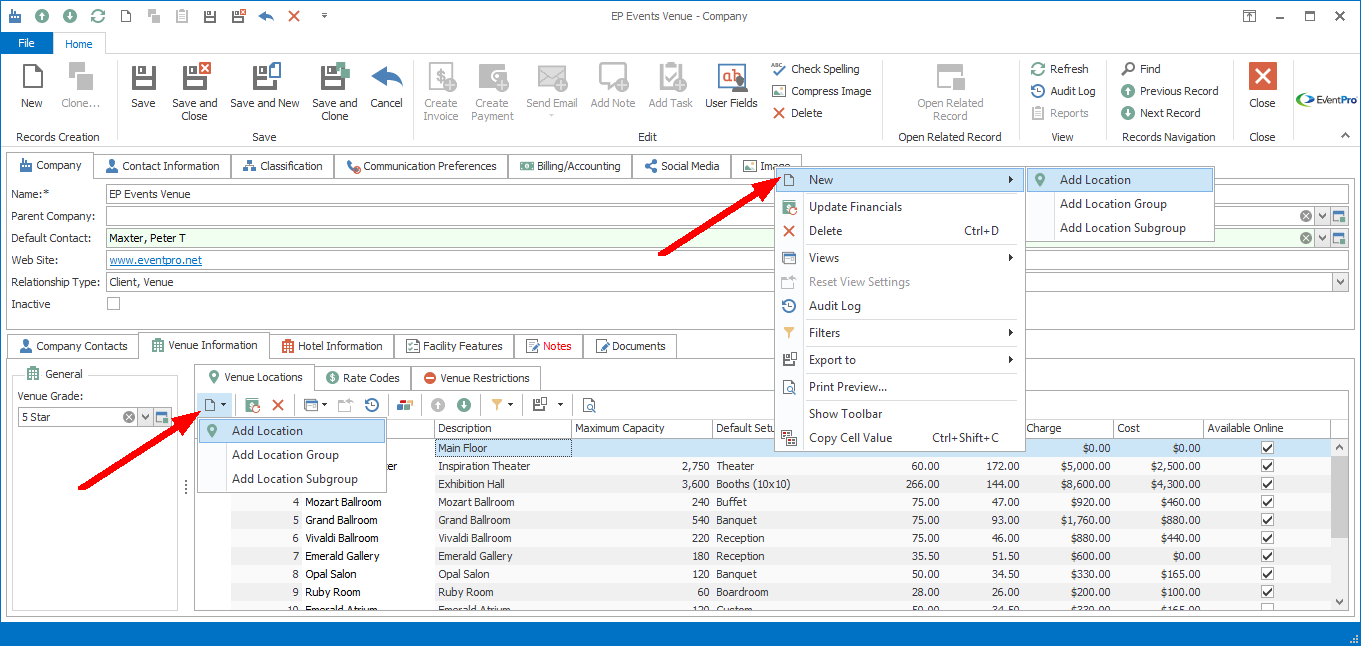Toggle Available Online for Inspiration Theater row

point(1267,466)
